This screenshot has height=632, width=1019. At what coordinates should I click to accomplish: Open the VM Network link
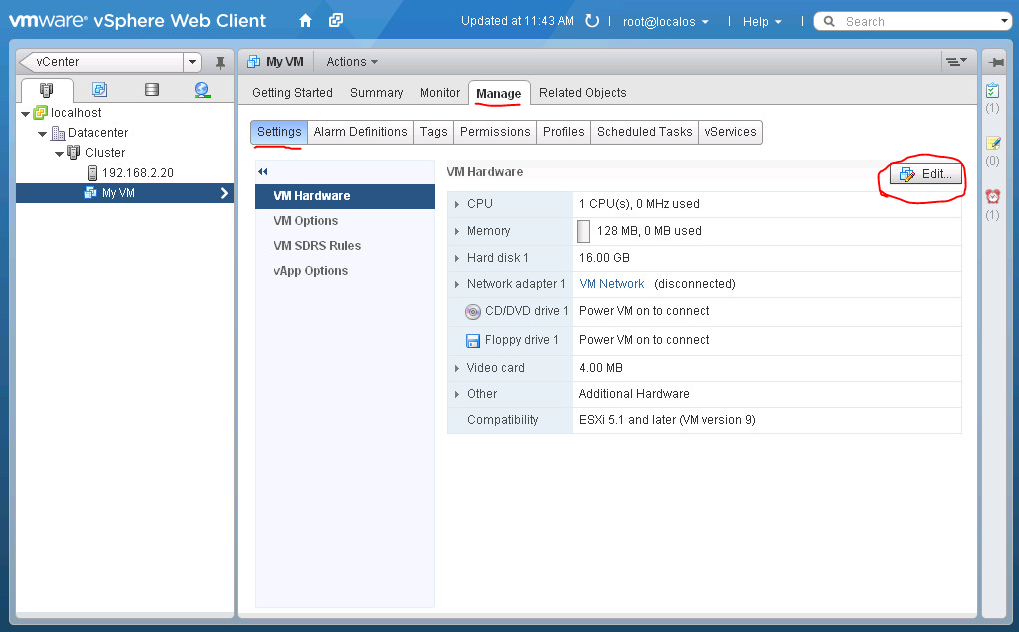pos(612,284)
